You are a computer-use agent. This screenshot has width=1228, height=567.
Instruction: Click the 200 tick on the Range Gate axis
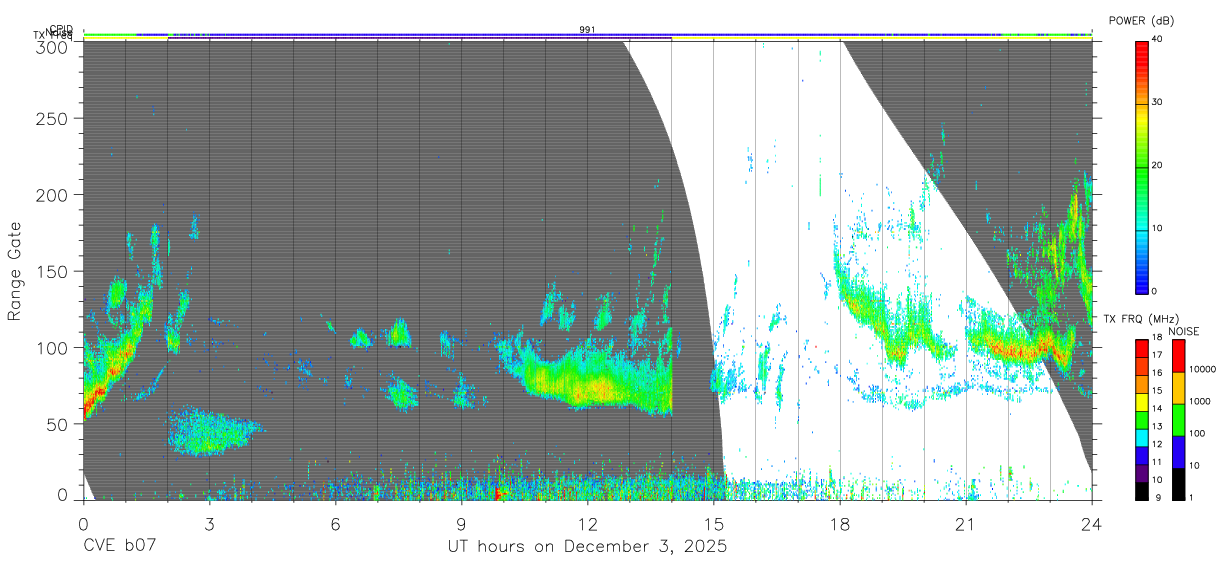pyautogui.click(x=54, y=194)
